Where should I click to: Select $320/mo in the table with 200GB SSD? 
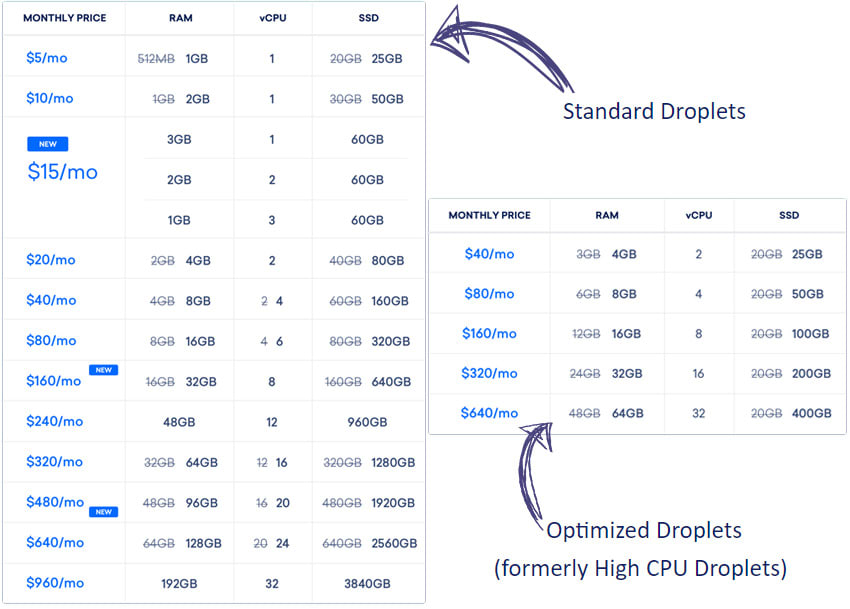489,373
